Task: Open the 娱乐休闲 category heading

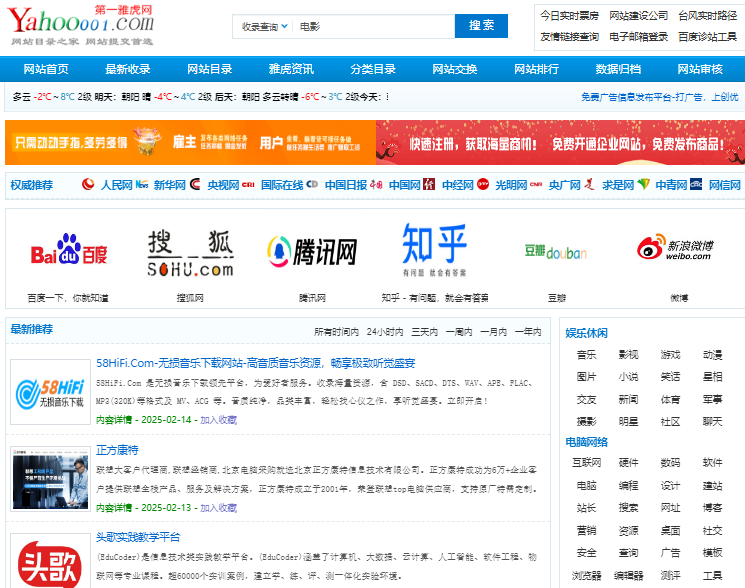Action: click(586, 333)
